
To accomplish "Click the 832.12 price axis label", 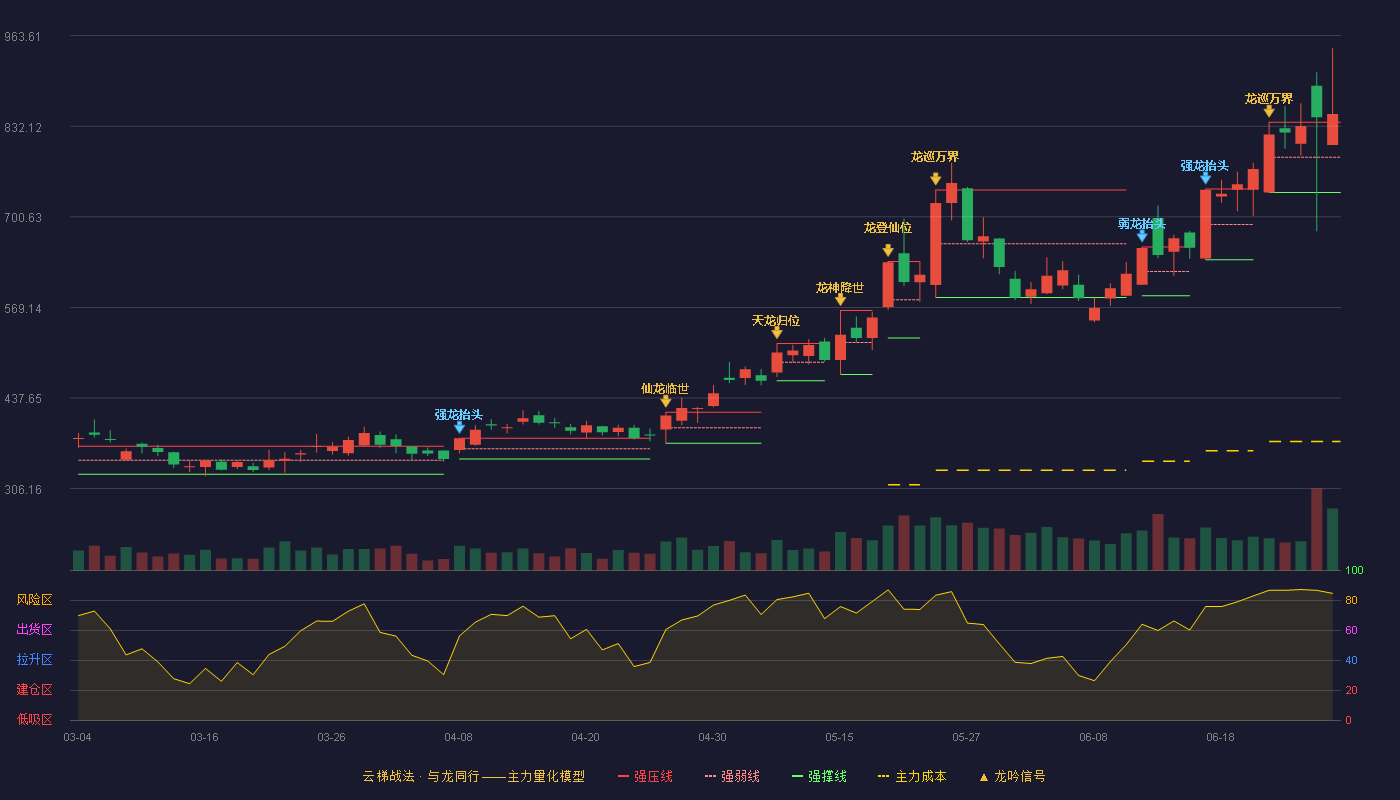I will click(22, 127).
